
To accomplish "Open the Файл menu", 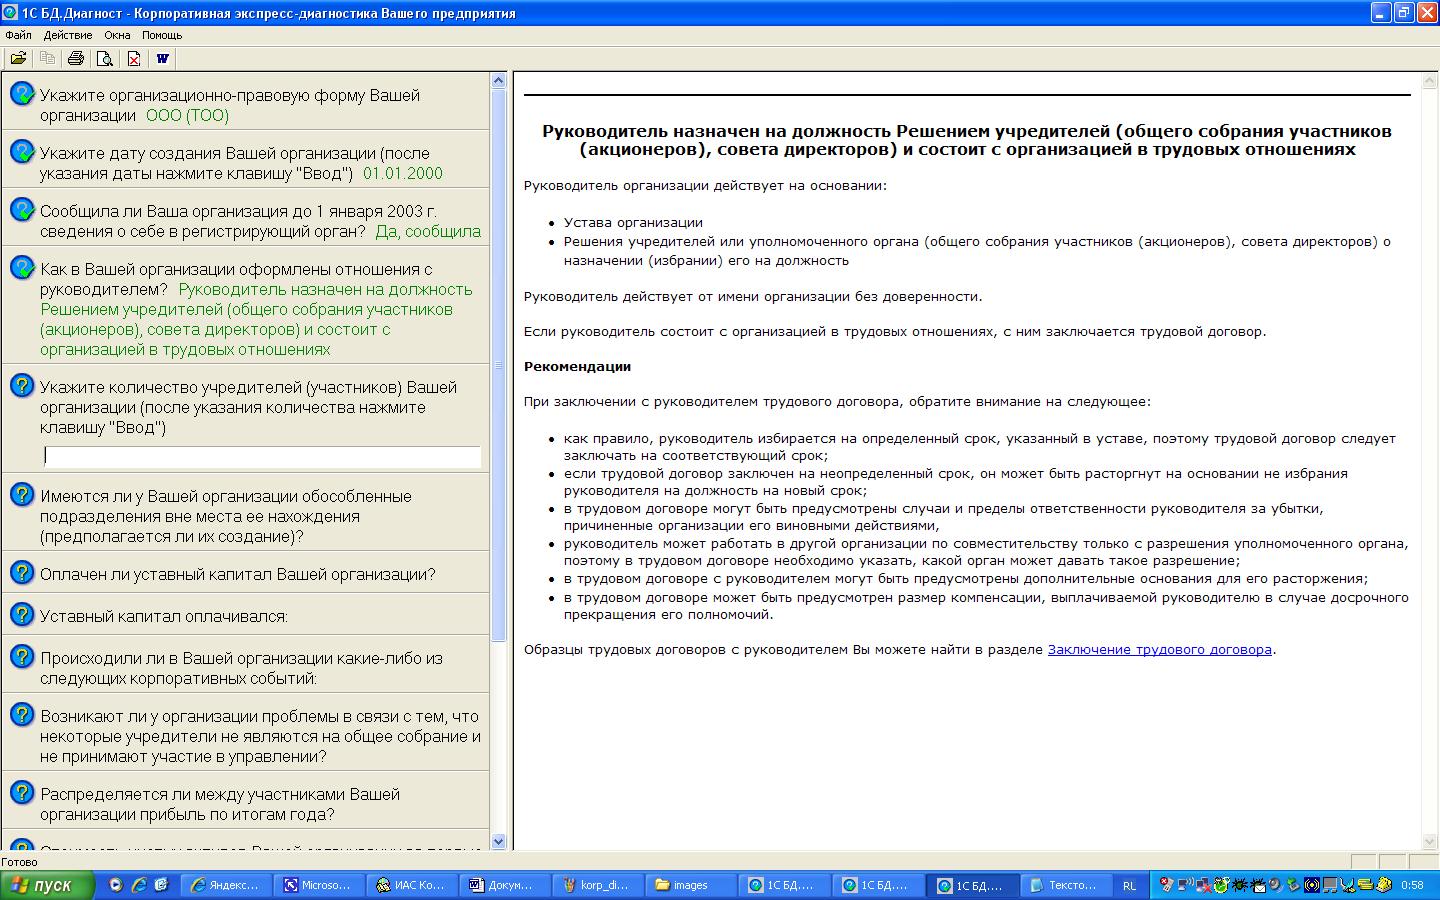I will pos(18,35).
